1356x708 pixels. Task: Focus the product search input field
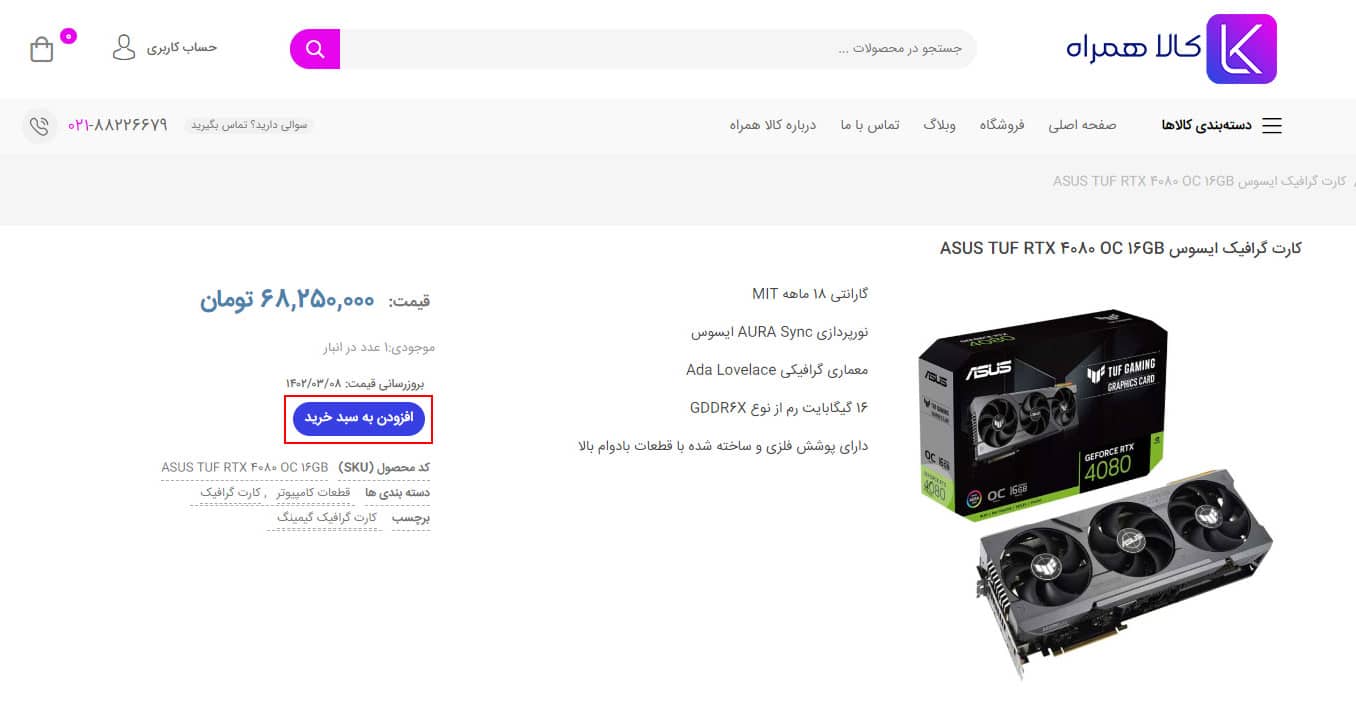[x=658, y=49]
